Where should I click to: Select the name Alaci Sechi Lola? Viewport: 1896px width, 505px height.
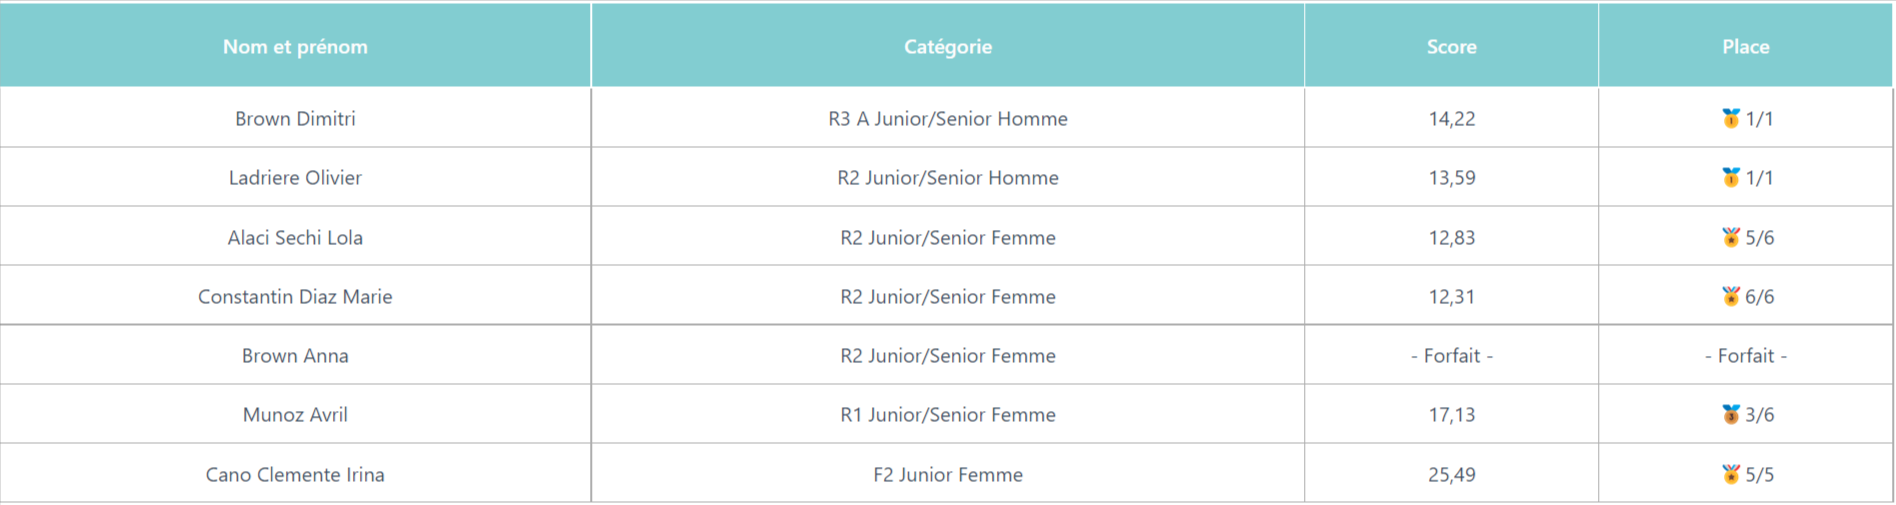pyautogui.click(x=295, y=238)
